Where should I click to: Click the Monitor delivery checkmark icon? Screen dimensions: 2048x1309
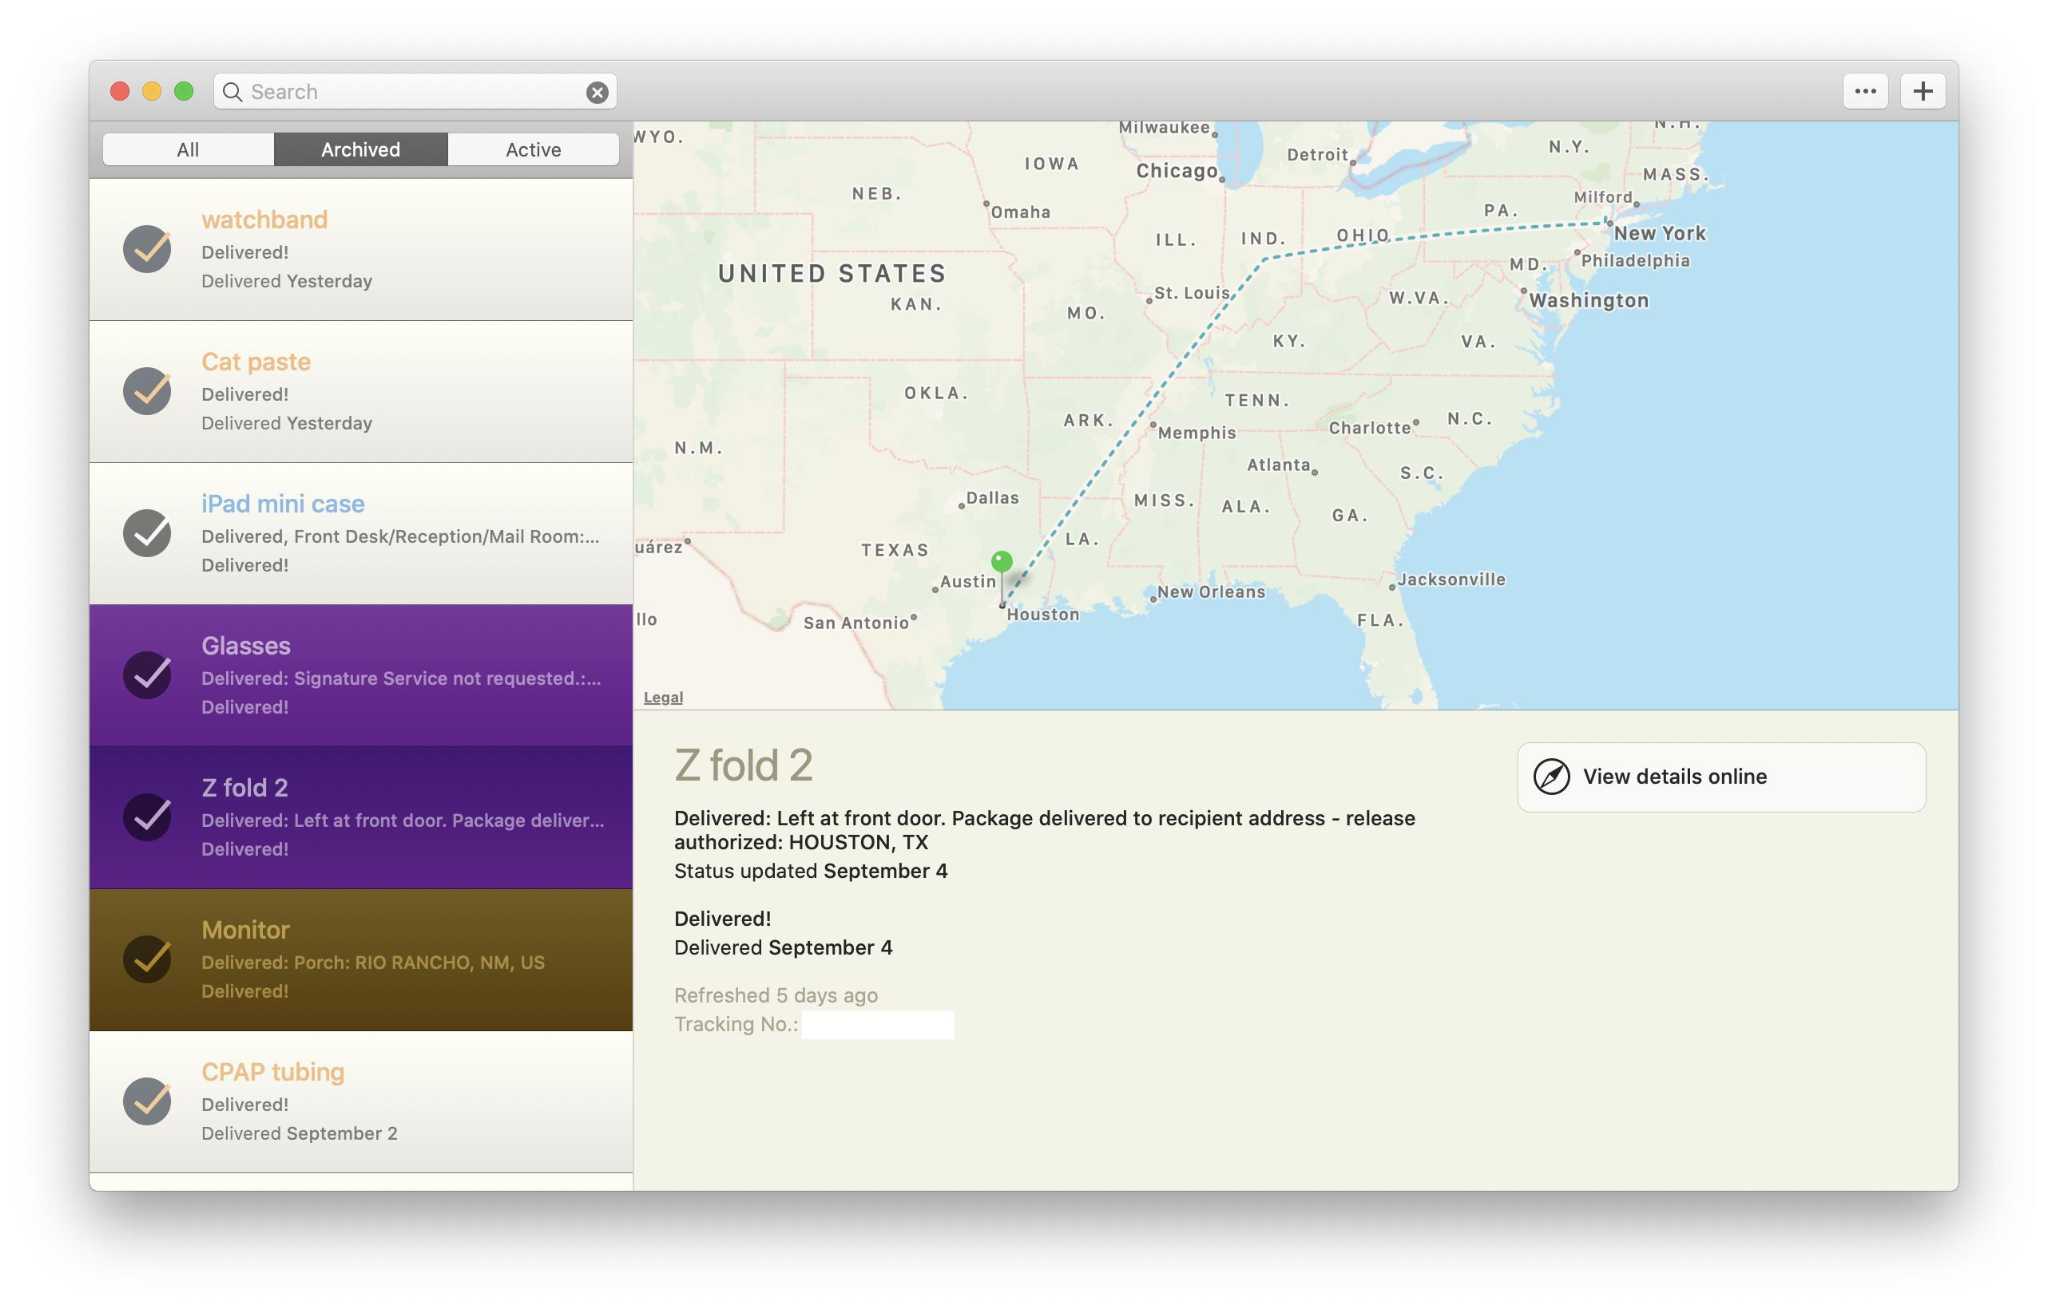147,959
